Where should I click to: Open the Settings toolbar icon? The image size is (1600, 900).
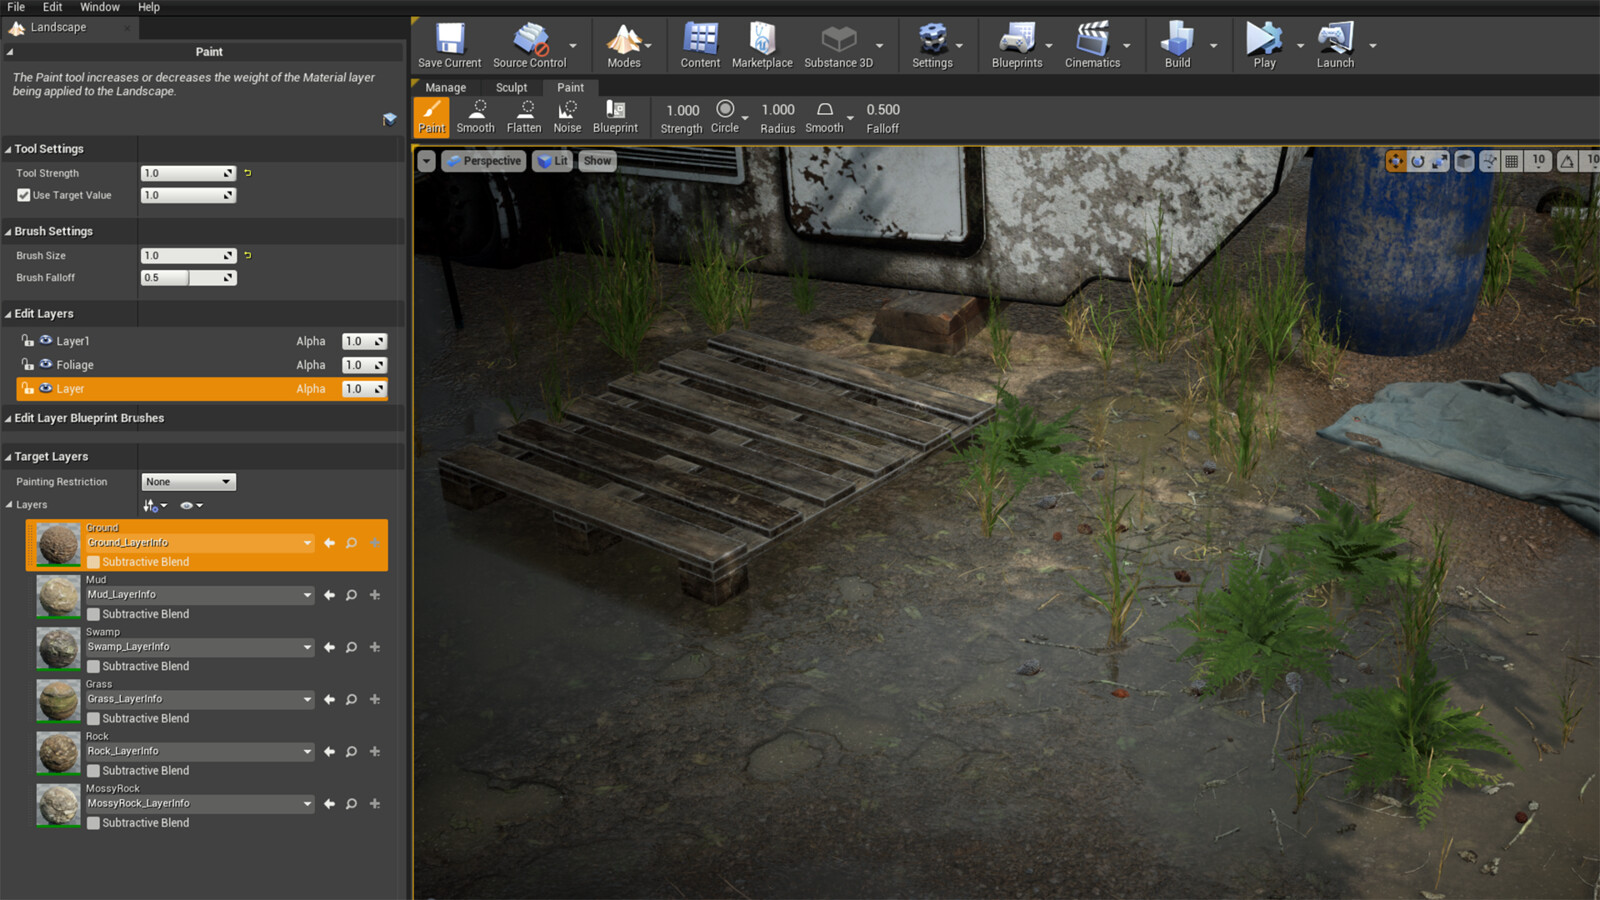[932, 40]
